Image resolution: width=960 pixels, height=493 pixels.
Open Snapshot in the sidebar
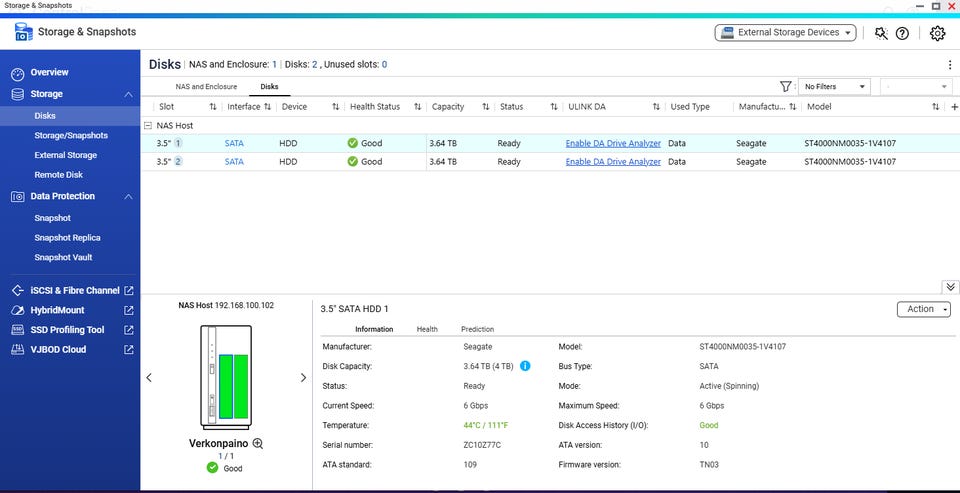point(53,218)
